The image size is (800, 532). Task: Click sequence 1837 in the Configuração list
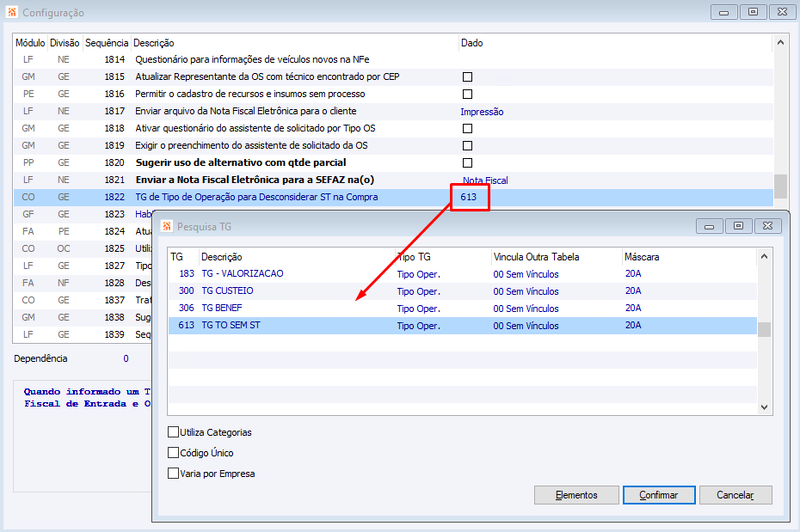(114, 300)
